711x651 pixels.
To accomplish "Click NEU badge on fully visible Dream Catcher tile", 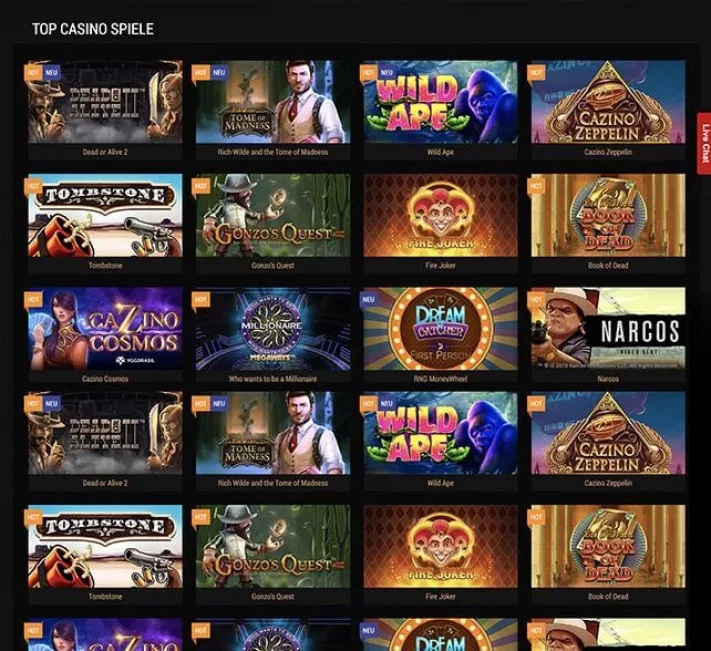I will 369,300.
